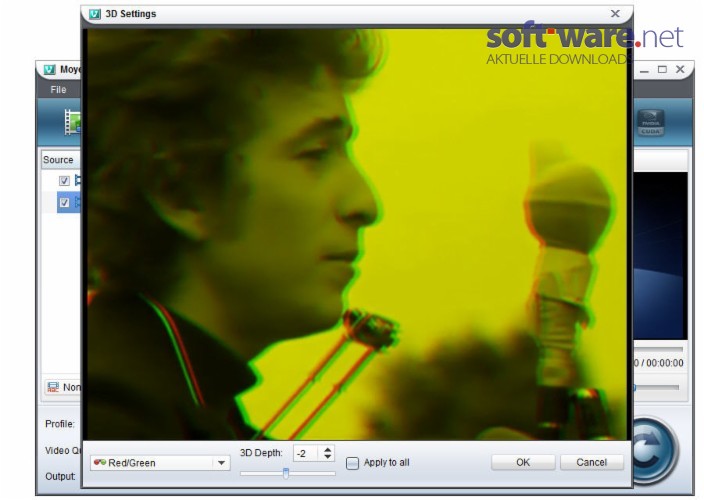Screen dimensions: 704x500
Task: Close the 3D Settings dialog
Action: coord(615,14)
